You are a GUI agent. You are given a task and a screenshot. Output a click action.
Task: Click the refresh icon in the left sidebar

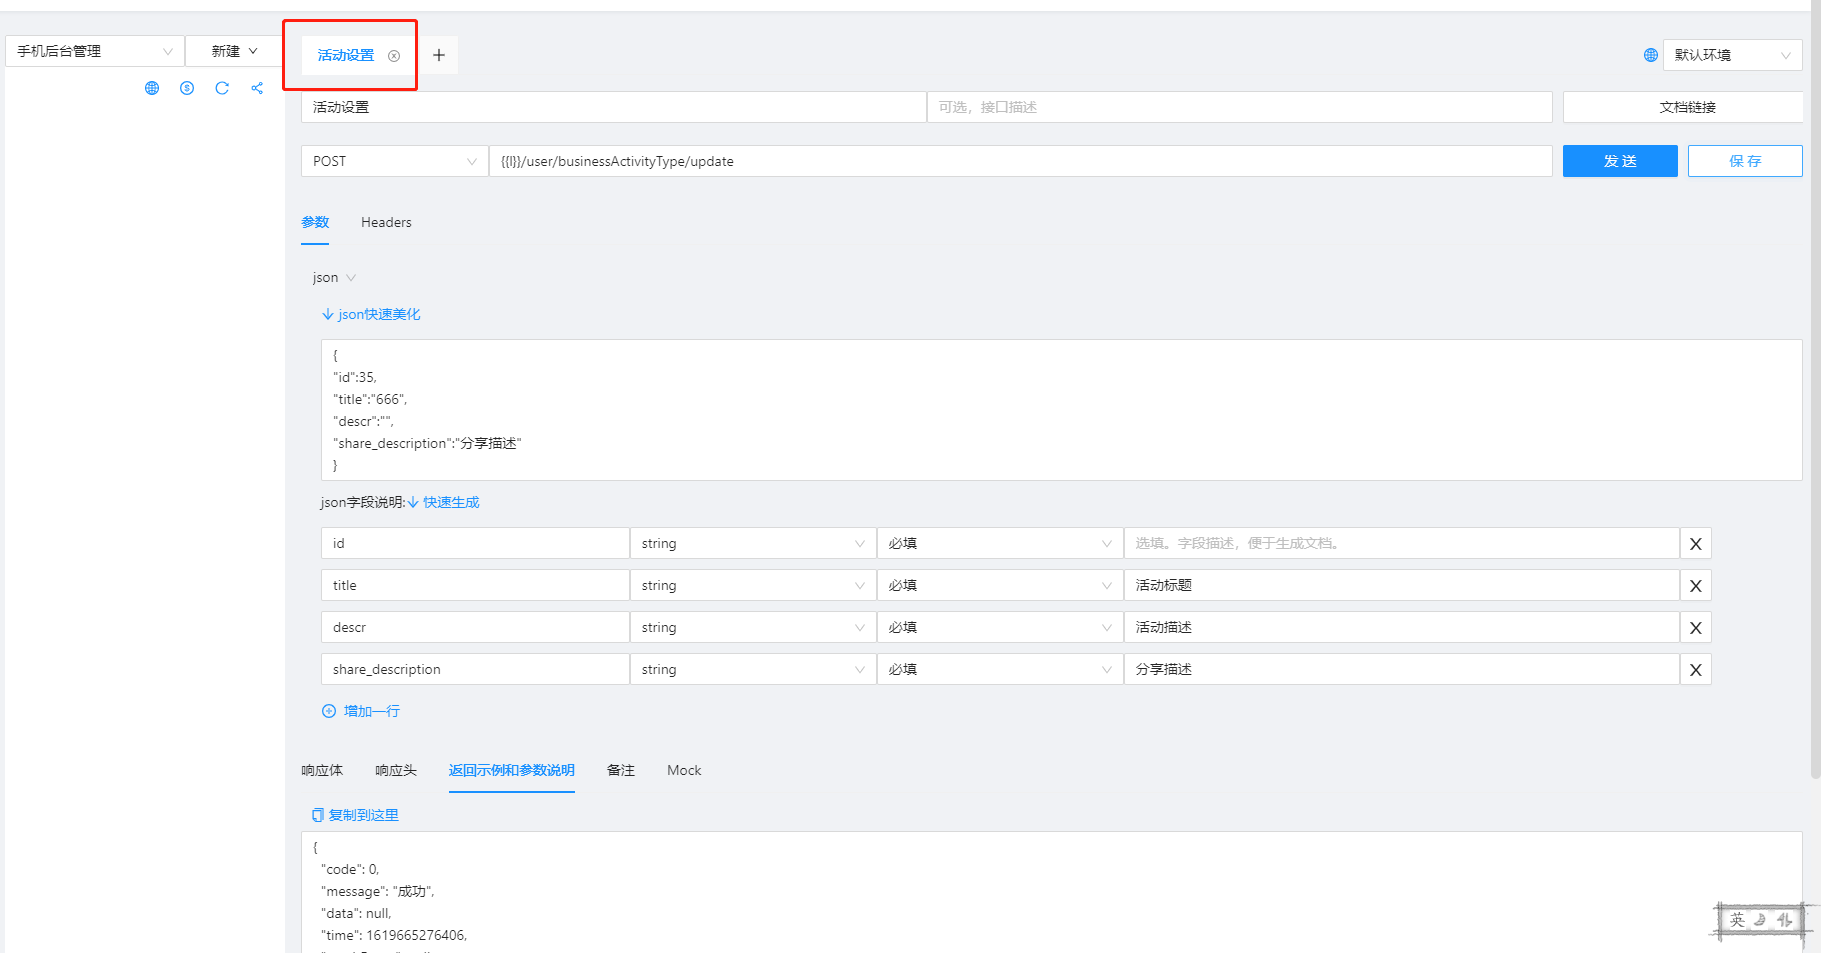pos(222,88)
